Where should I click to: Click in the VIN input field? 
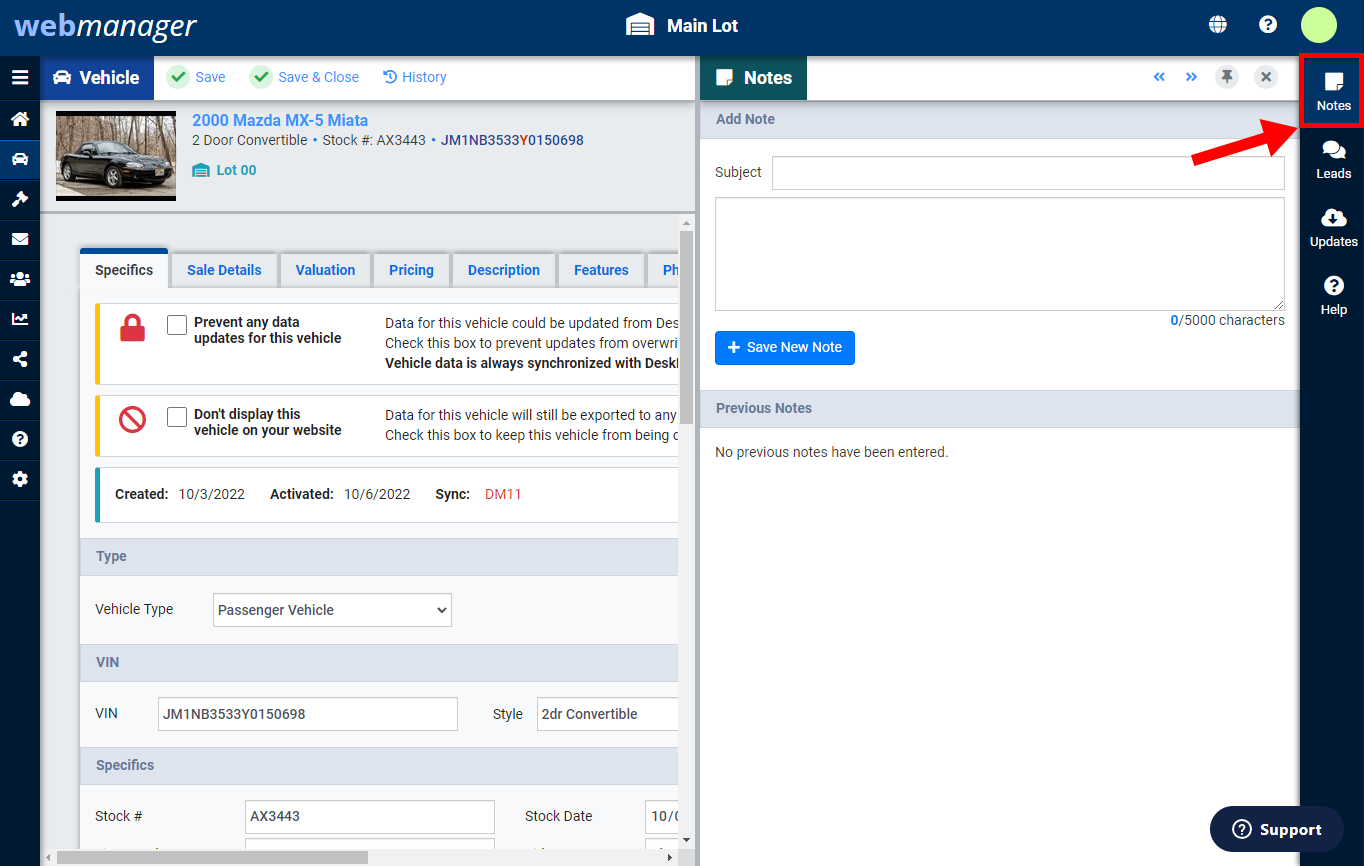click(x=308, y=714)
